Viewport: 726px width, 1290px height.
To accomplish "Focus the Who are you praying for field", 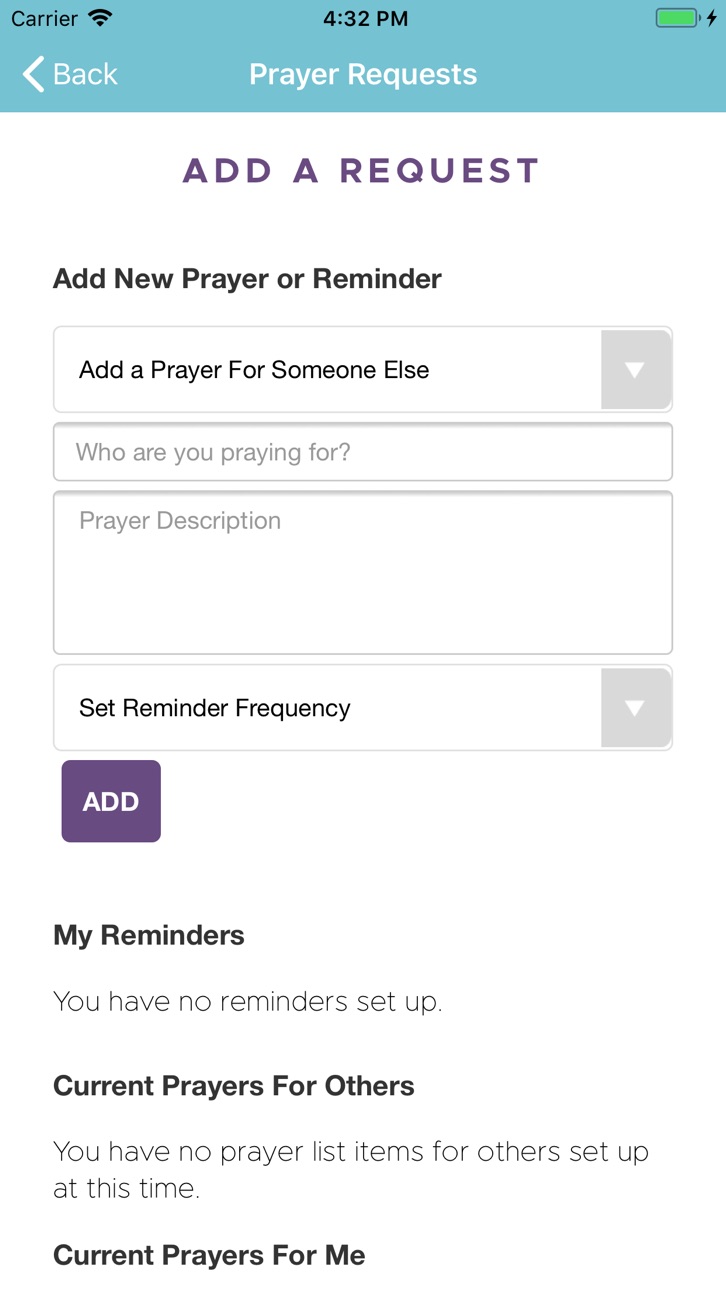I will pyautogui.click(x=363, y=452).
